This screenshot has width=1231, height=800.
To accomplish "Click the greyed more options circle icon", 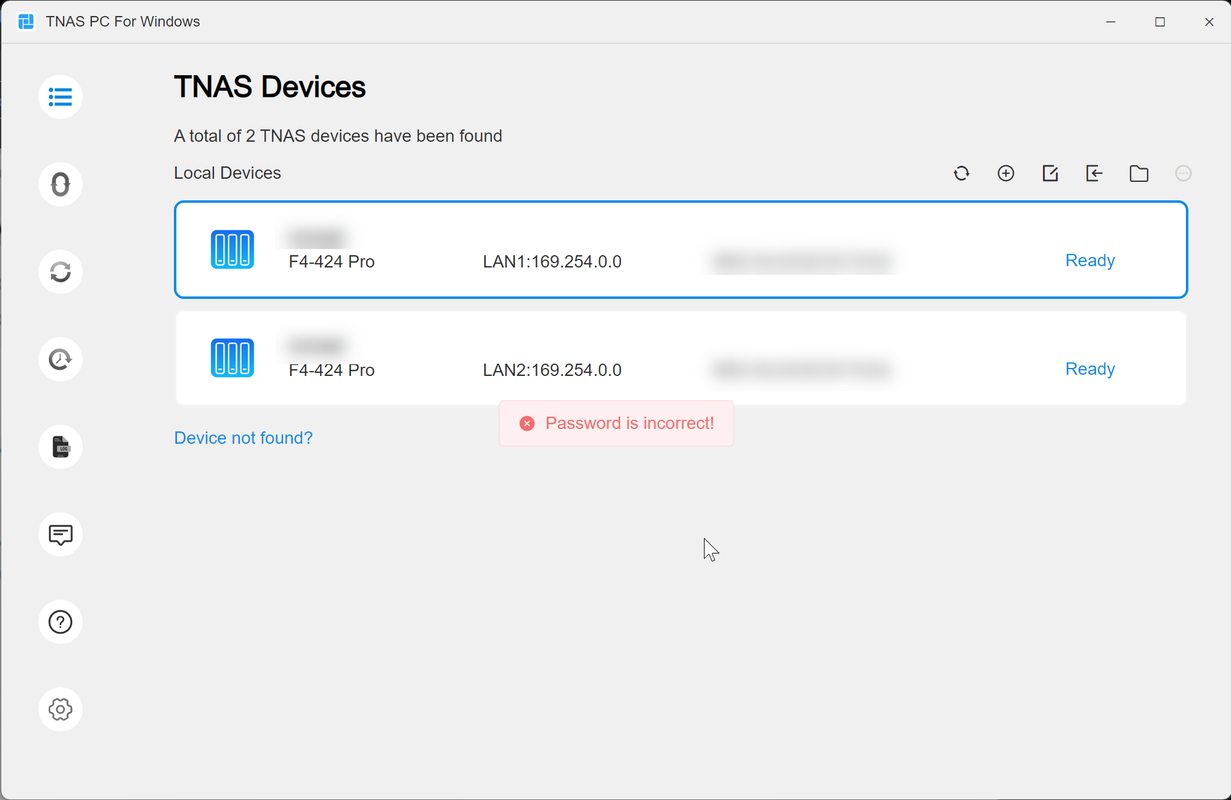I will [1183, 173].
